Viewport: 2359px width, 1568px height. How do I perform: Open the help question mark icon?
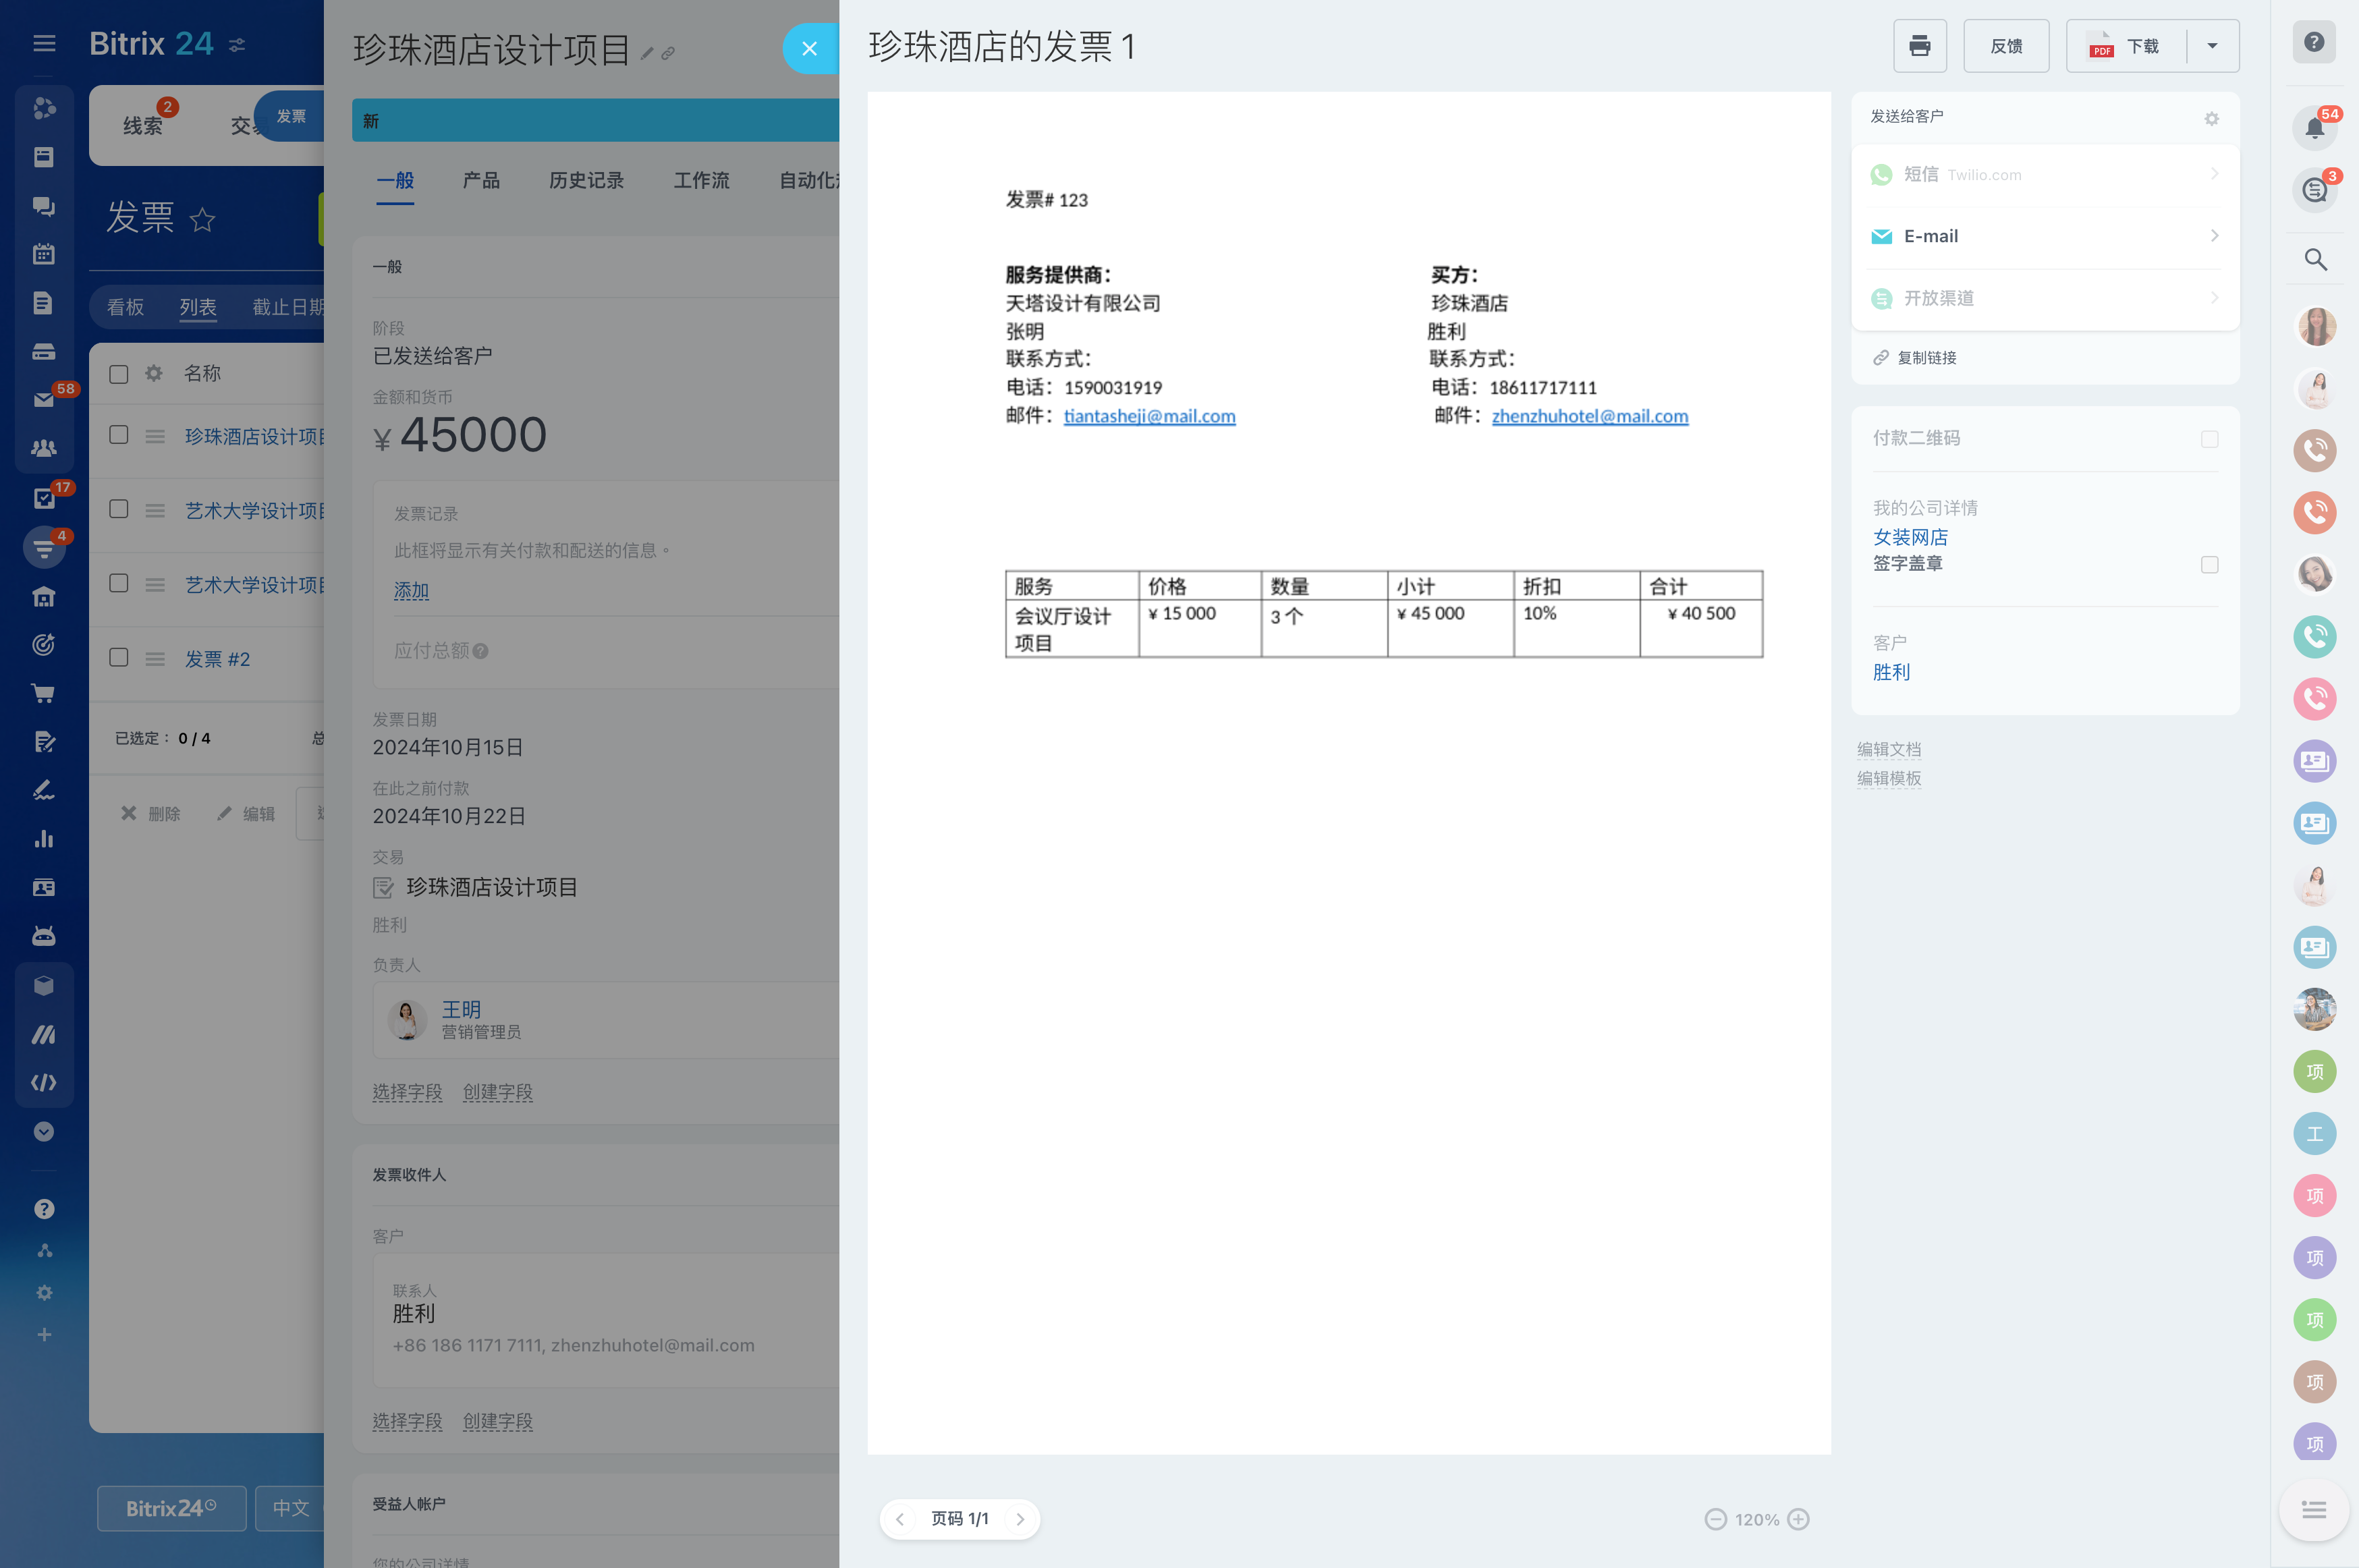(2314, 43)
